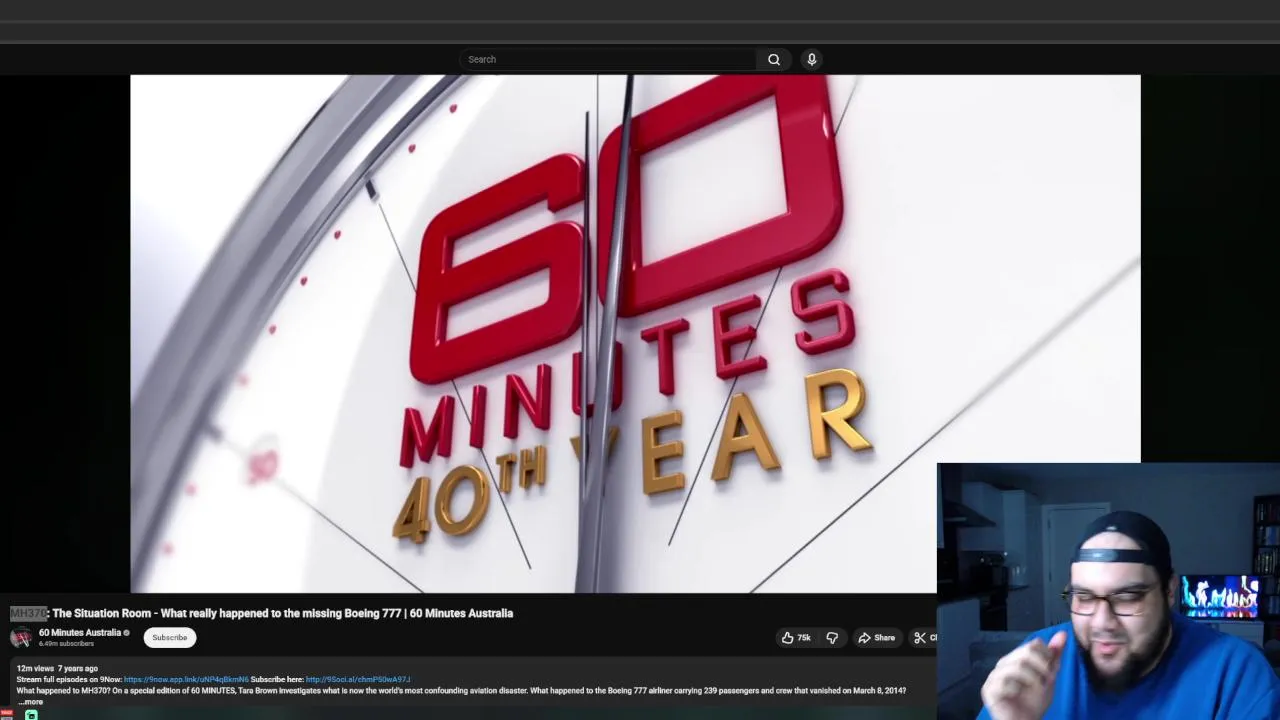Image resolution: width=1280 pixels, height=720 pixels.
Task: Click the green icon at bottom-left
Action: [31, 715]
